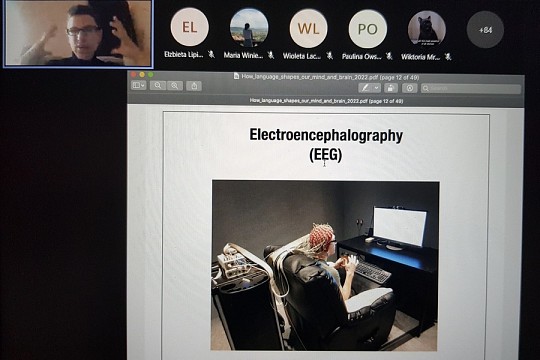Click the EEG lab photo on slide

pos(325,265)
